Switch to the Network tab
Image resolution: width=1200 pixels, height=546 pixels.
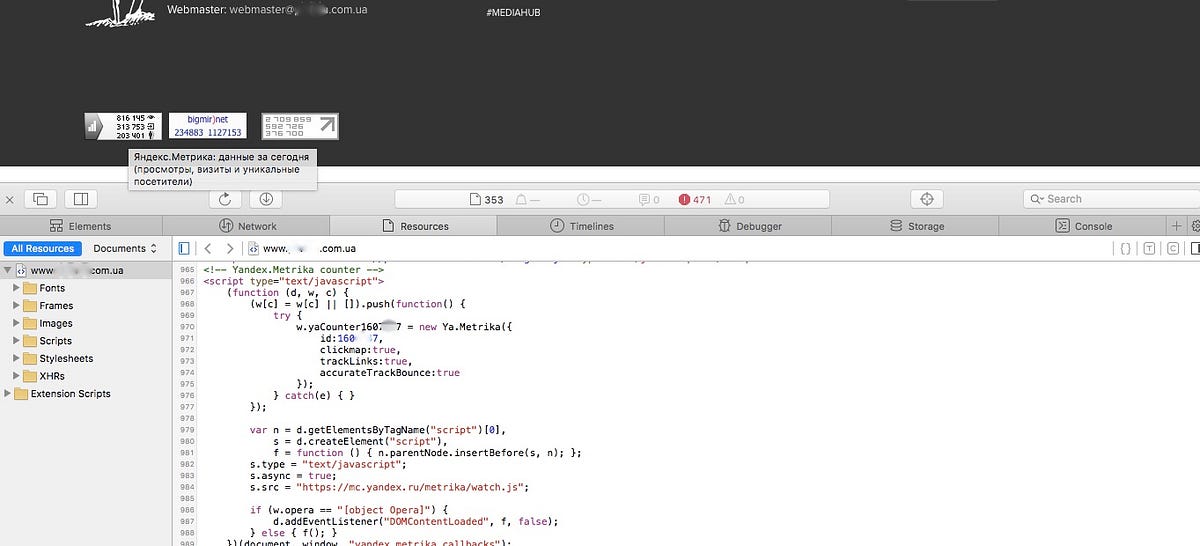pyautogui.click(x=248, y=226)
